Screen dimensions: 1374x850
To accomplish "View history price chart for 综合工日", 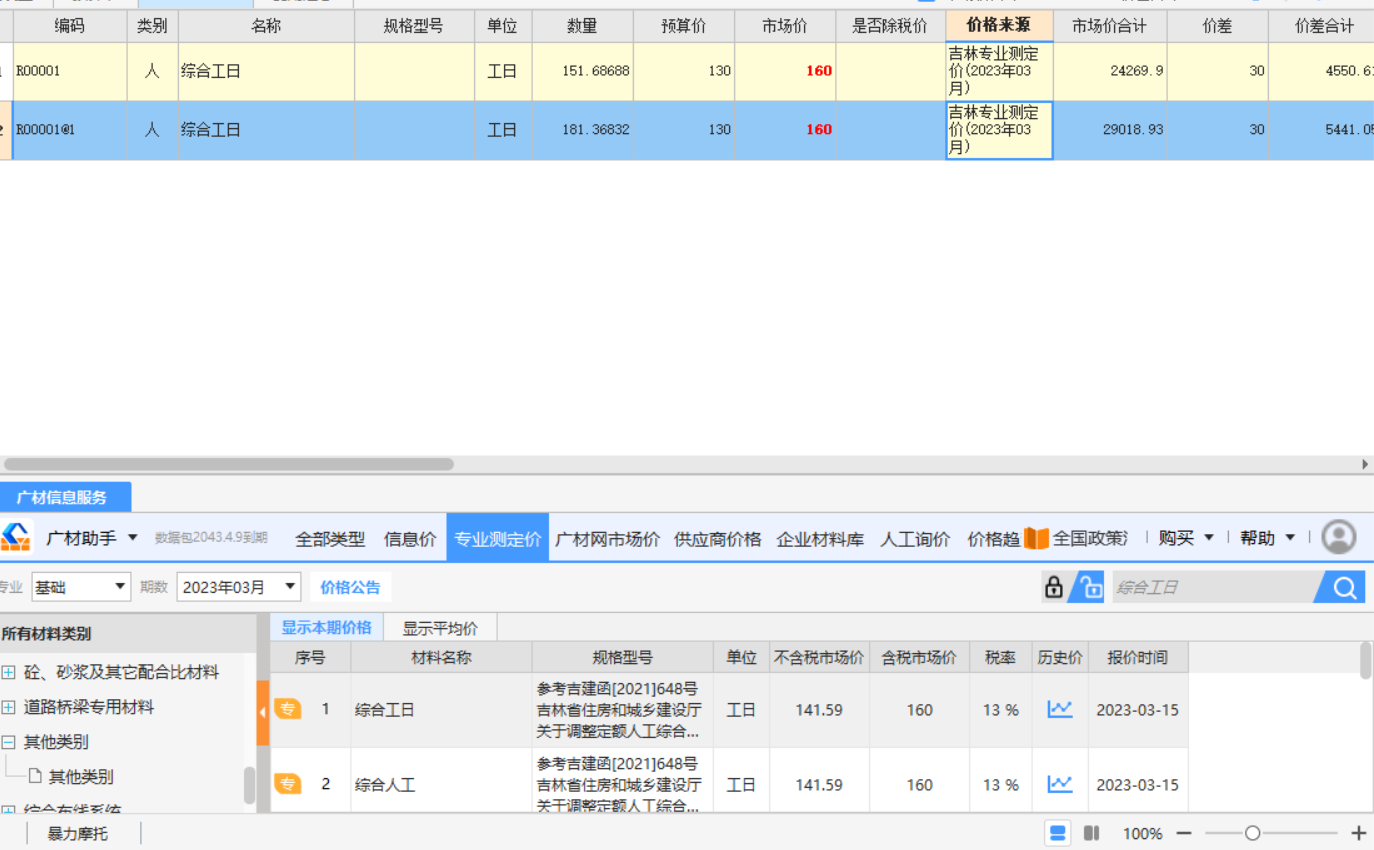I will click(1059, 710).
